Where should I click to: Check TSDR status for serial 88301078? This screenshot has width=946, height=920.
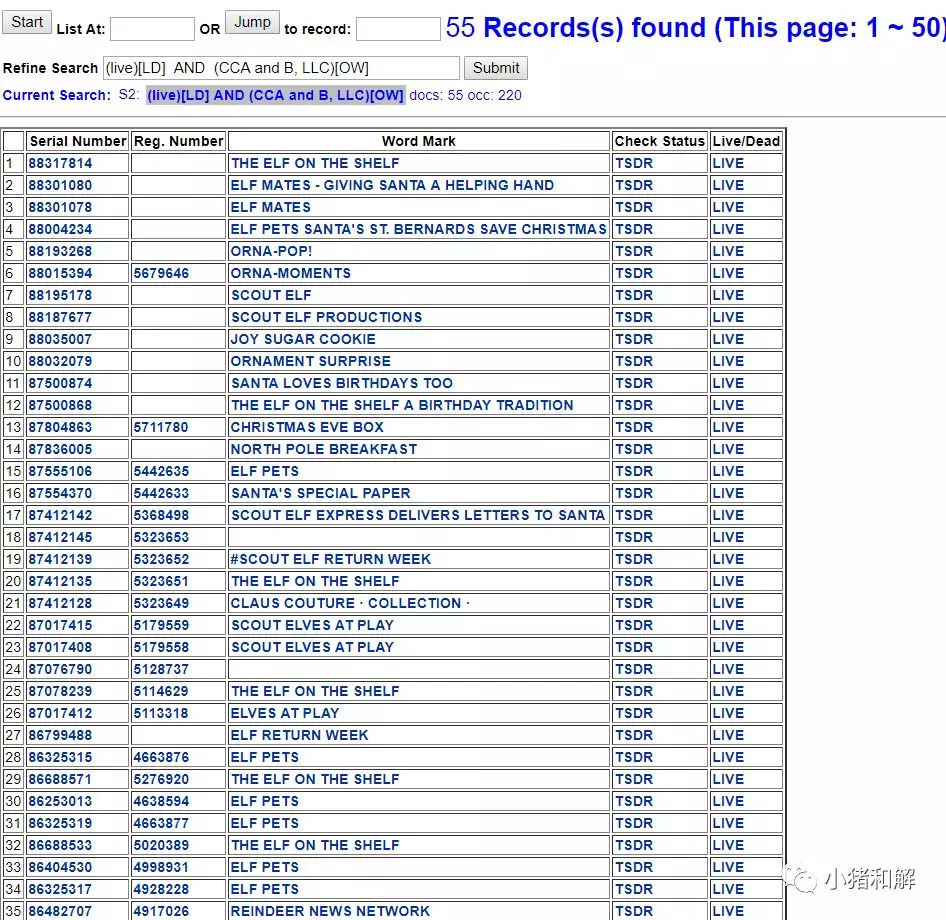(x=633, y=207)
